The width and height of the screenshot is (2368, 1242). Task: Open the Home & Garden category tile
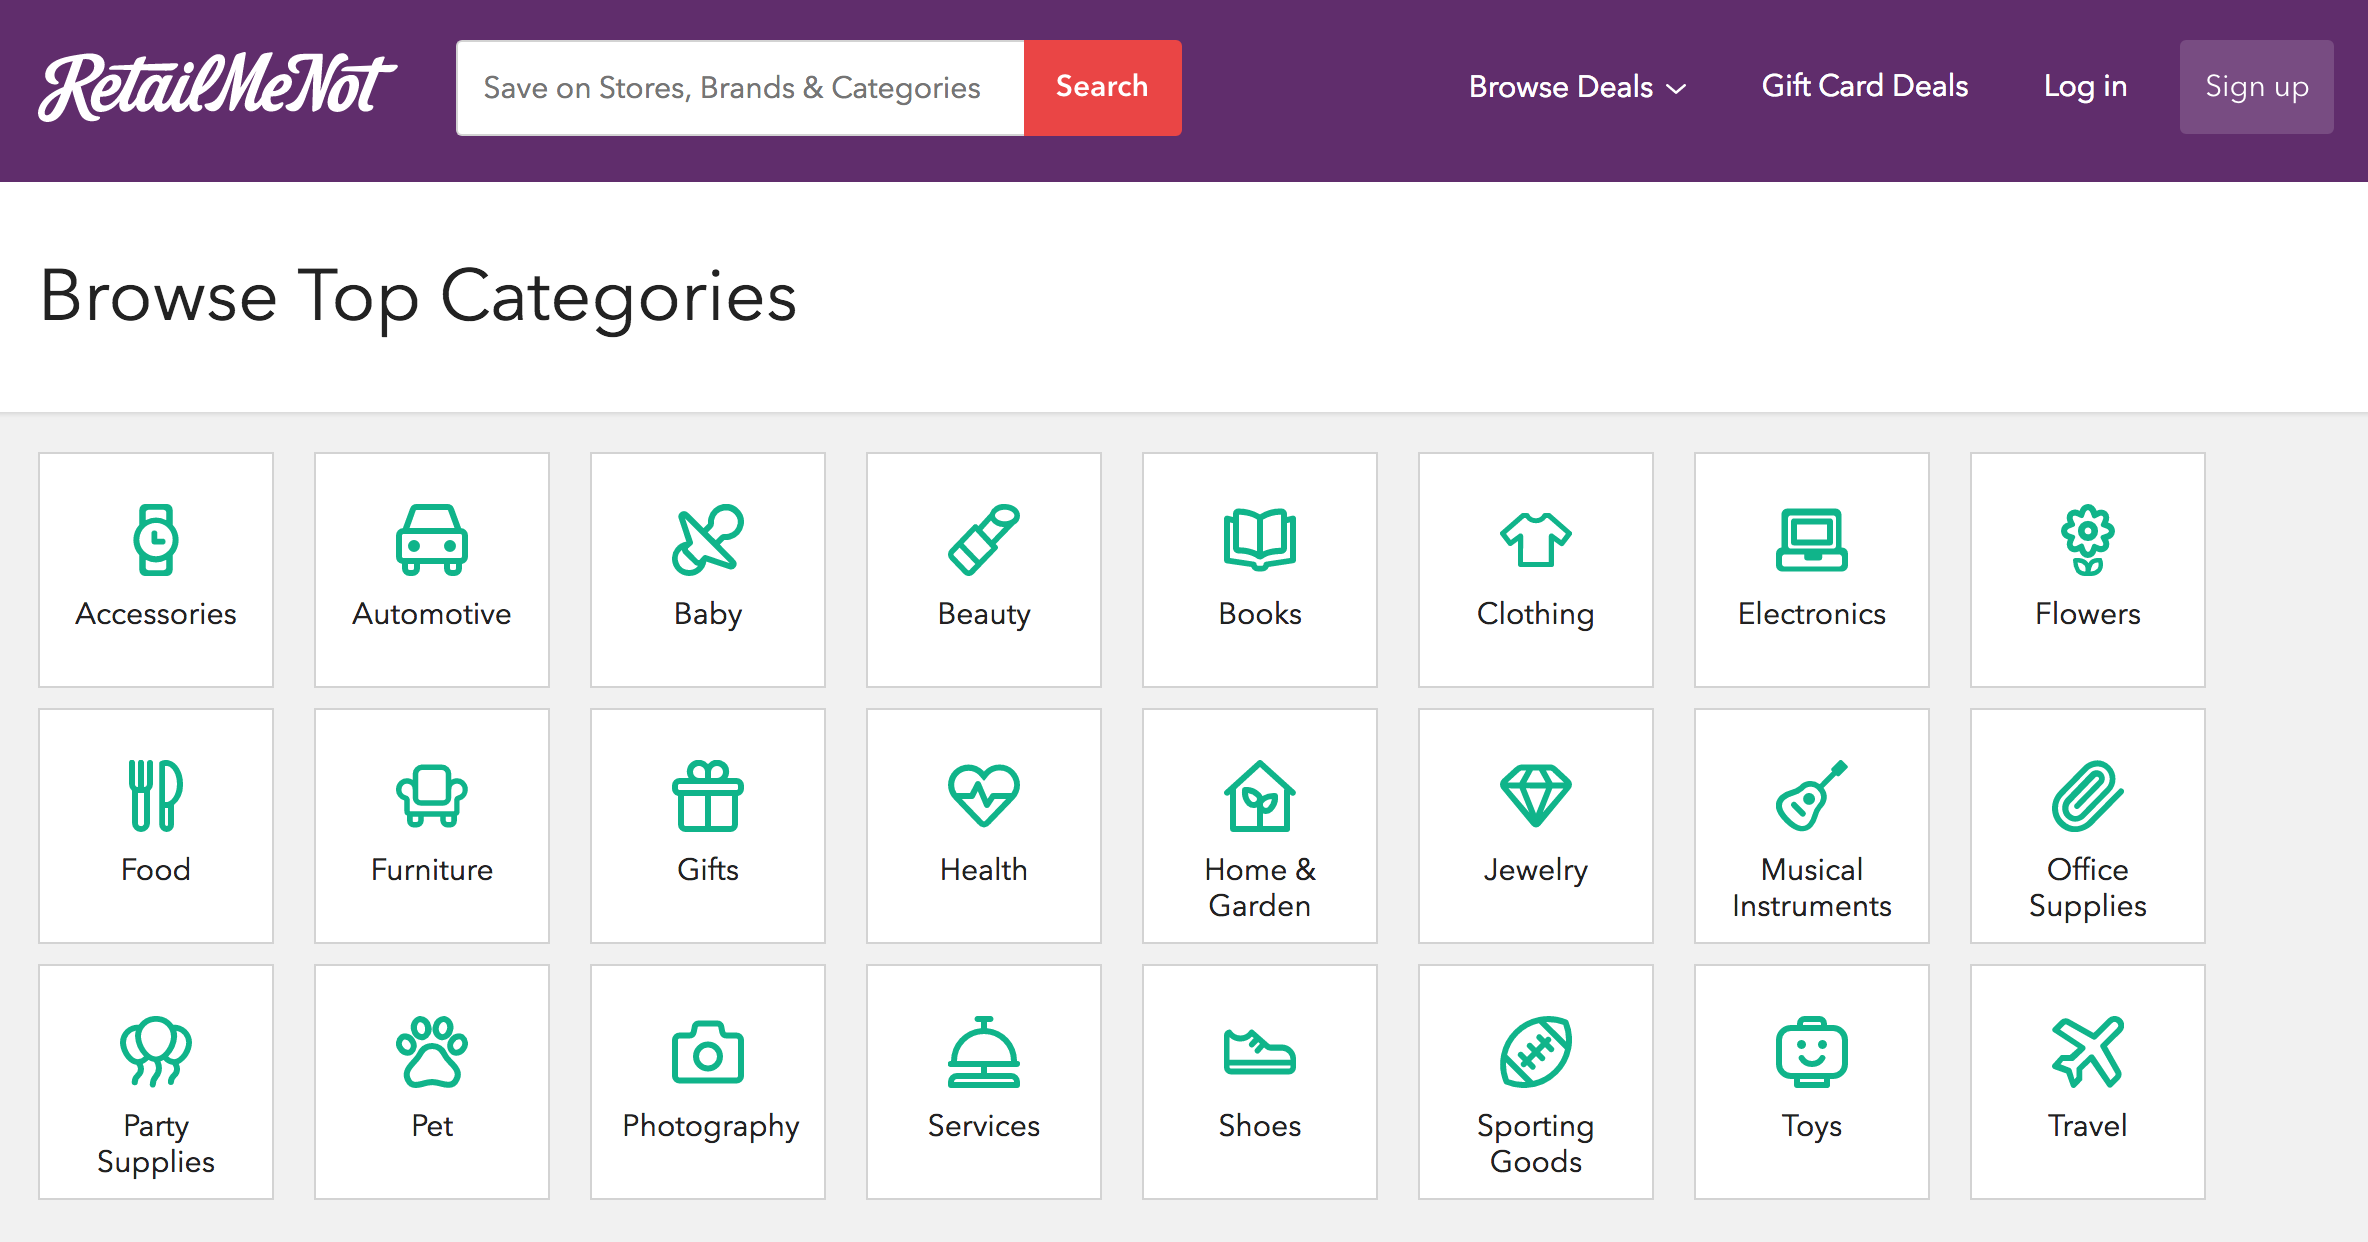click(x=1259, y=826)
